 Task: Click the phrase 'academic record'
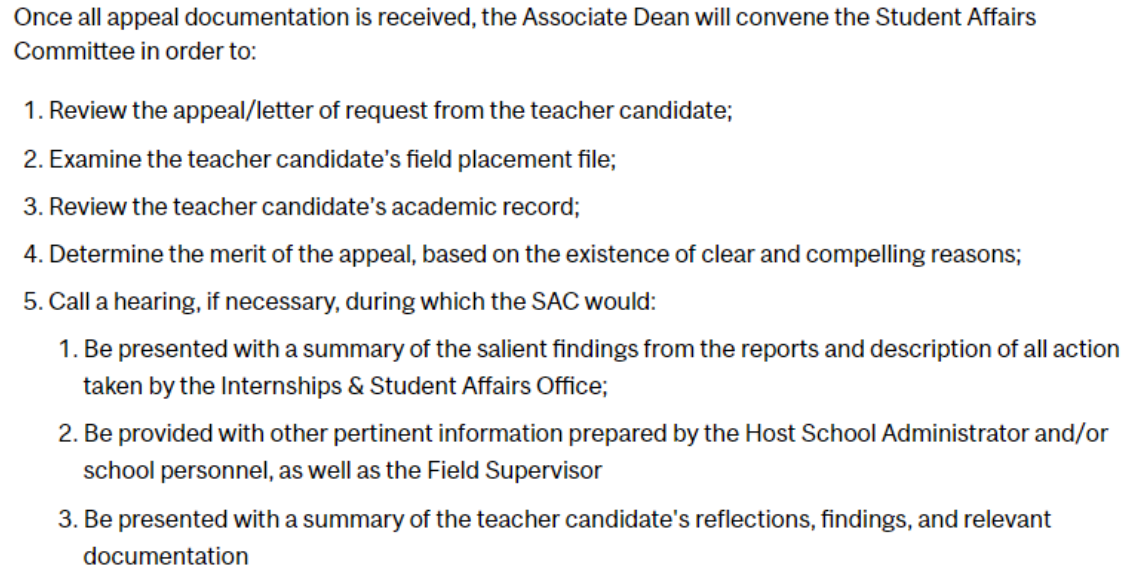[508, 206]
